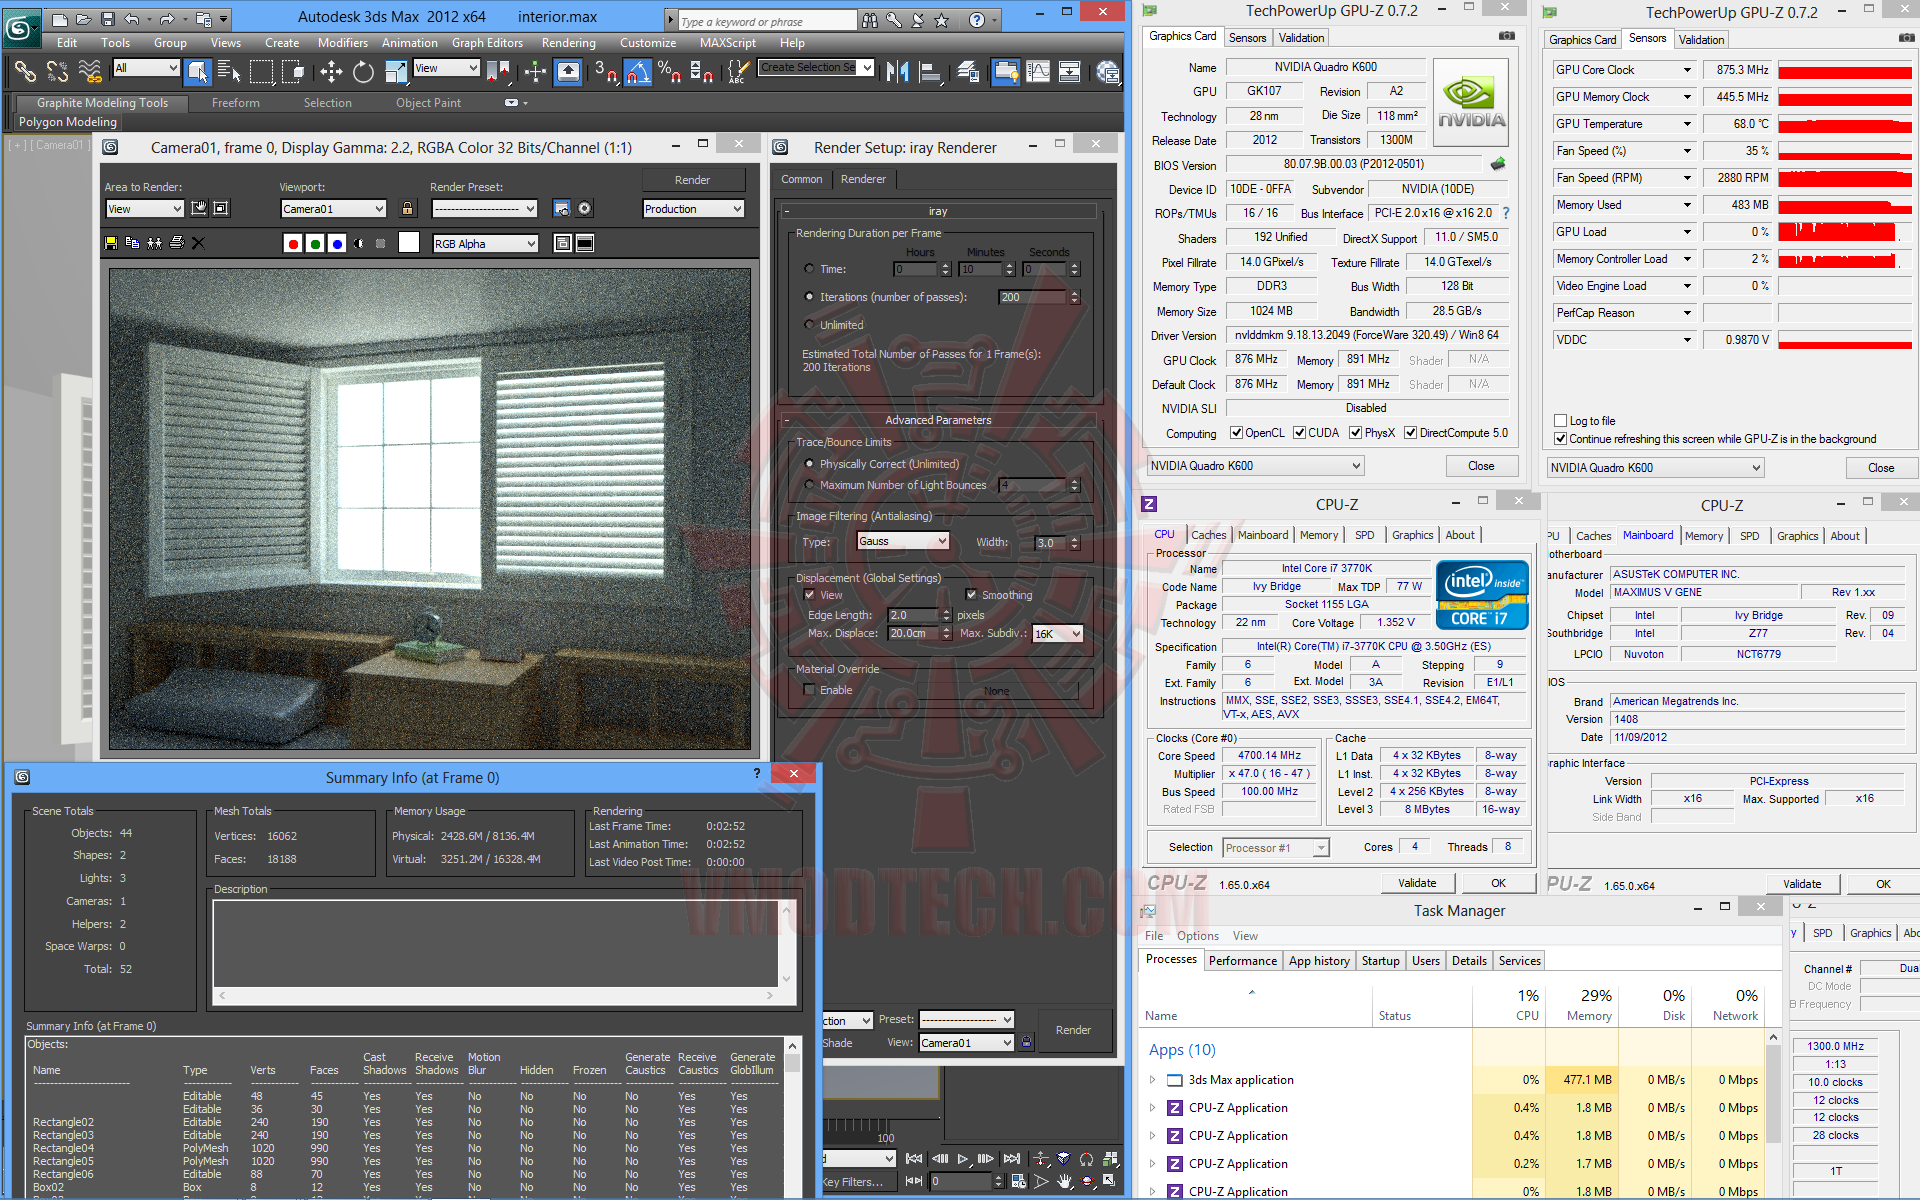Open the Curve Editor from toolbar
Image resolution: width=1920 pixels, height=1200 pixels.
point(1038,71)
